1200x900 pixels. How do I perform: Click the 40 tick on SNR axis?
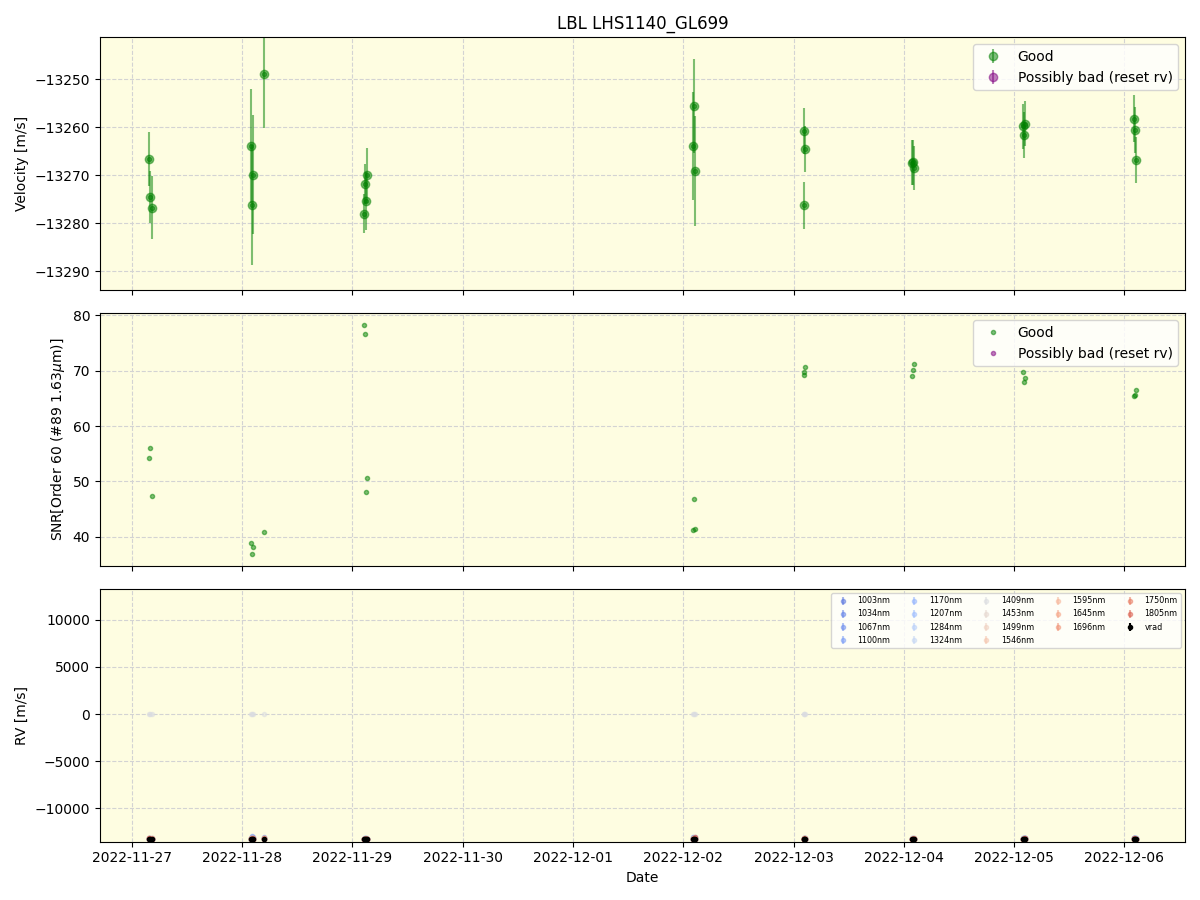[83, 537]
